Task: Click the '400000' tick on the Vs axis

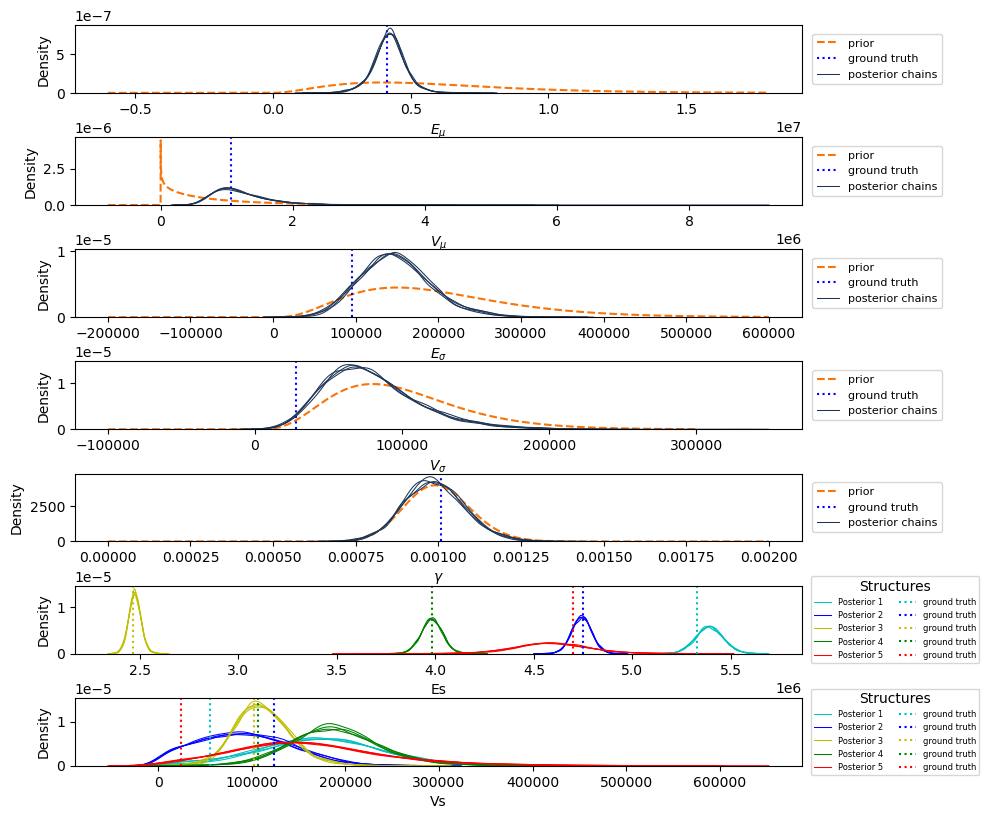Action: coord(534,782)
